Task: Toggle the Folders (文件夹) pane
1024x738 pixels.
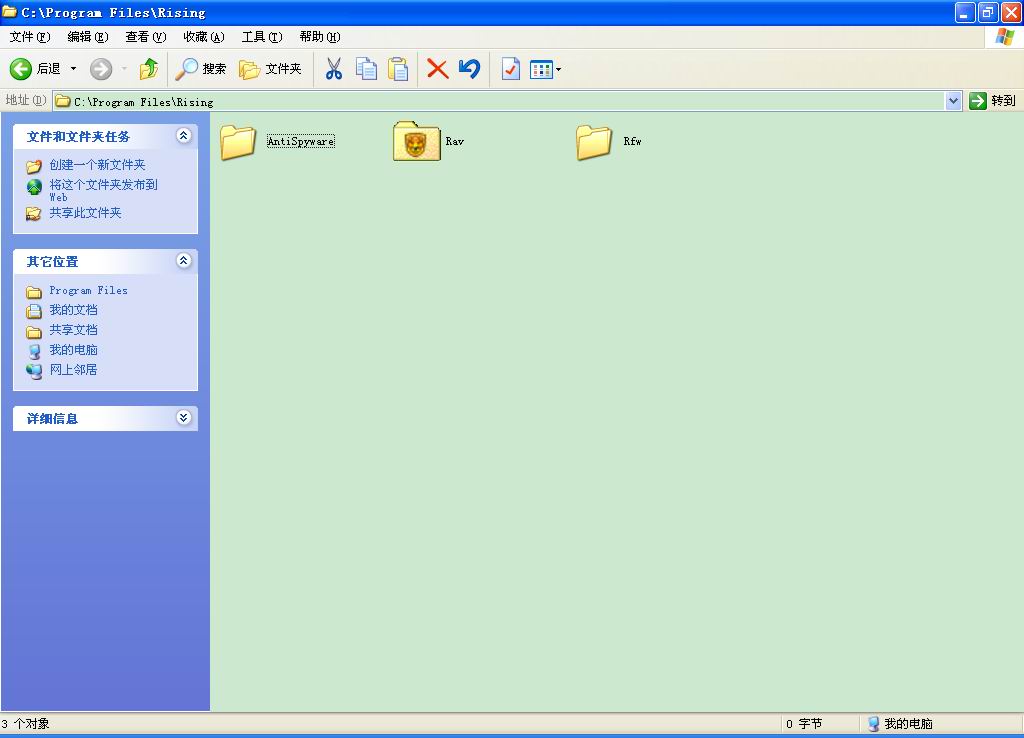Action: (270, 69)
